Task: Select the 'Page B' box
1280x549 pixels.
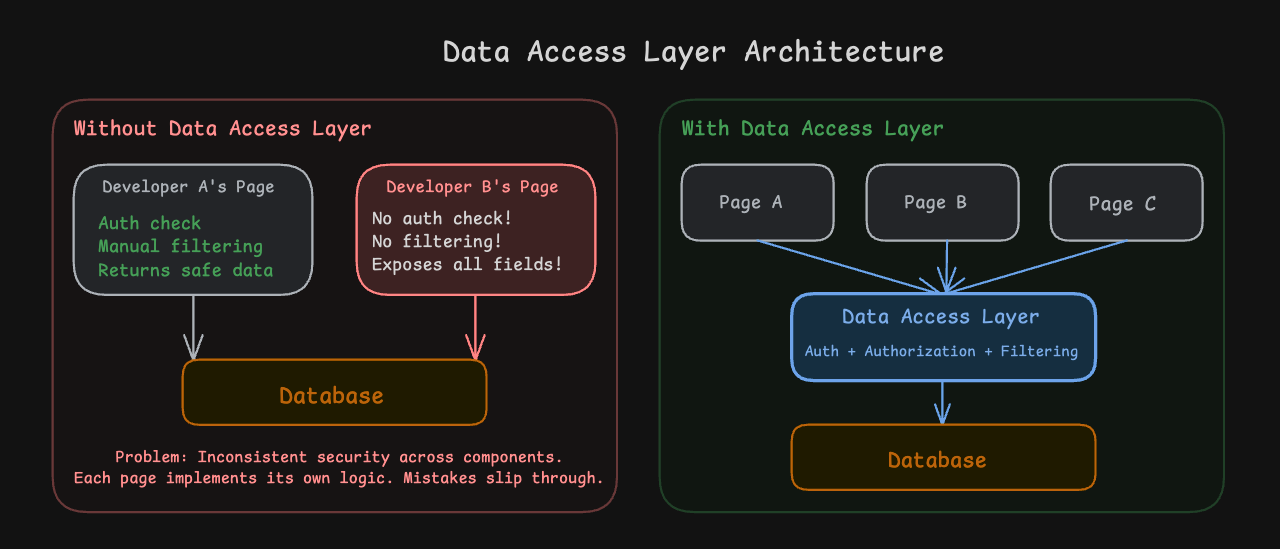Action: 942,203
